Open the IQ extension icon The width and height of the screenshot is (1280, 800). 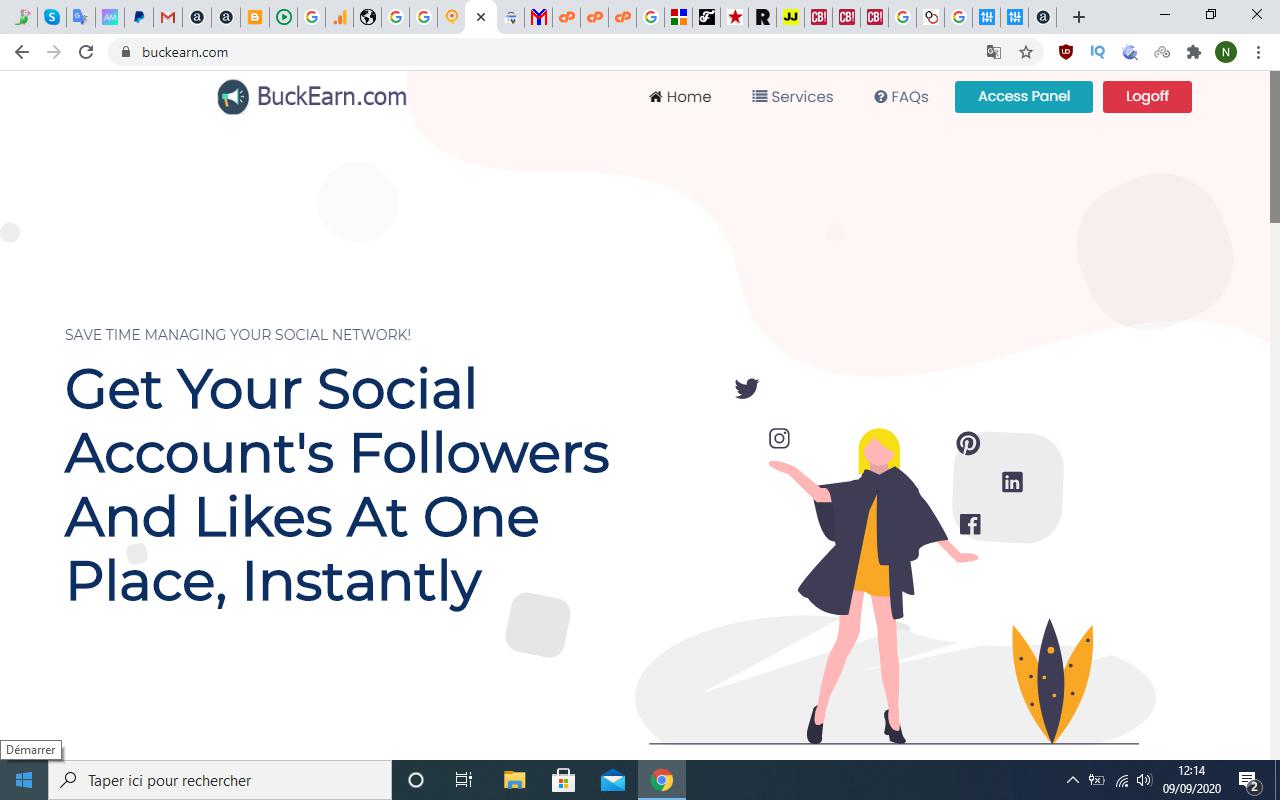1098,52
